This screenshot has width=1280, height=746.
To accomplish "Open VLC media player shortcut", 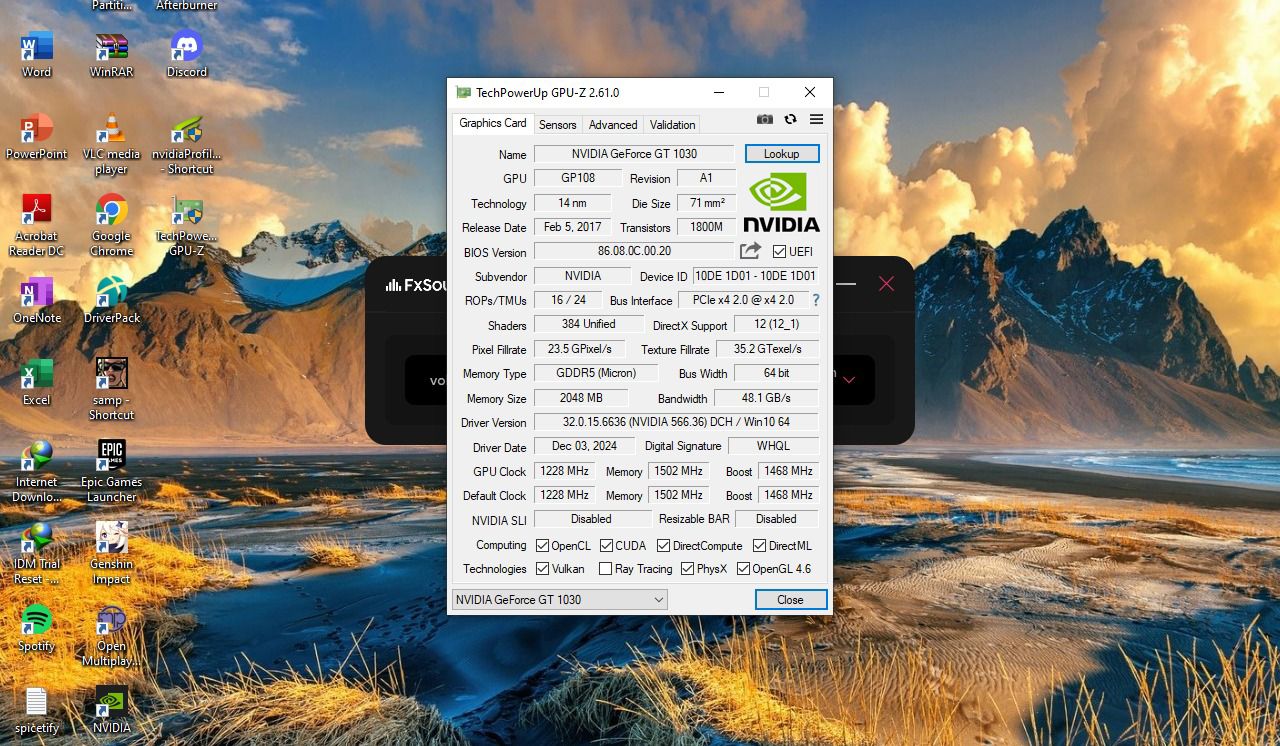I will [x=112, y=144].
